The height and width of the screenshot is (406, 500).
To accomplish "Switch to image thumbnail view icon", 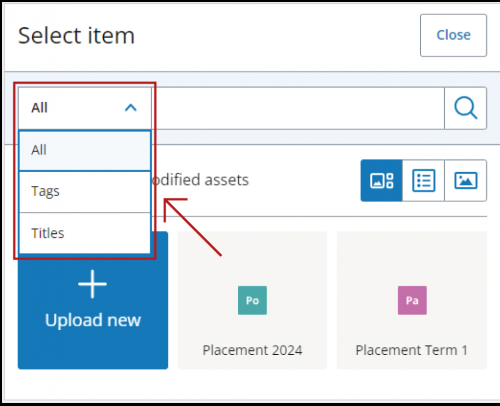I will tap(466, 180).
